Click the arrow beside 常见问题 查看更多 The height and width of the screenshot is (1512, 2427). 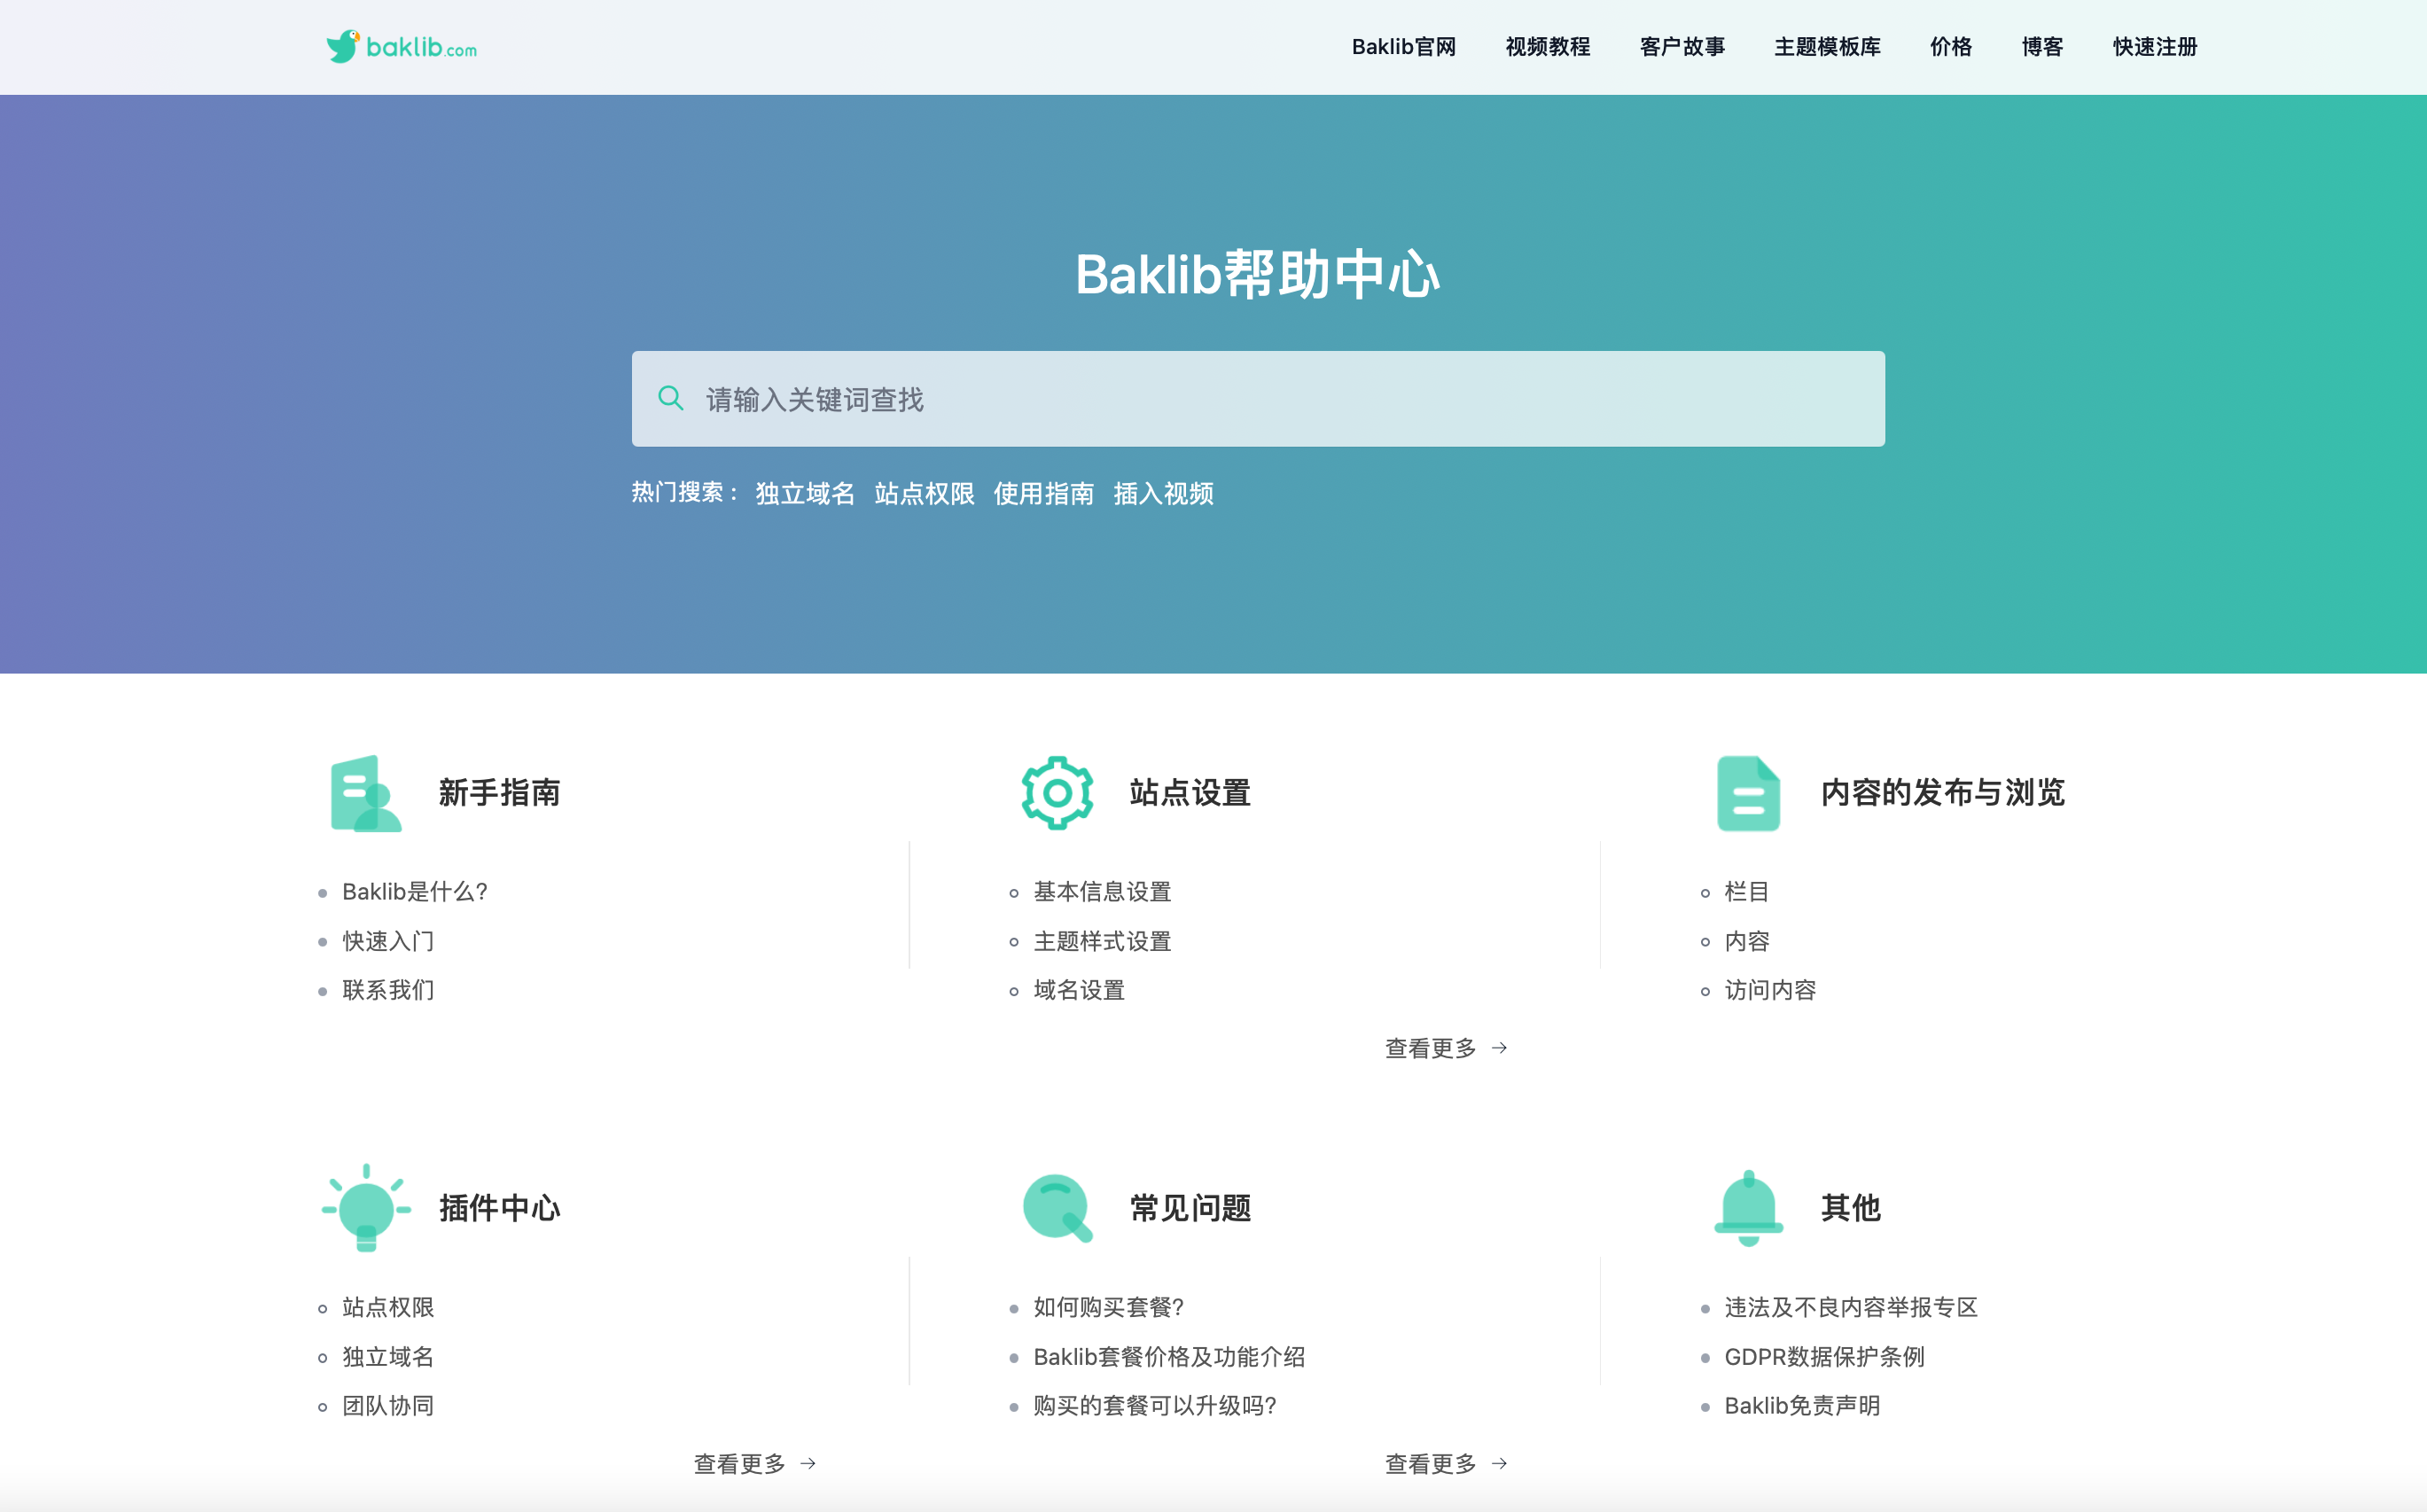pyautogui.click(x=1499, y=1464)
